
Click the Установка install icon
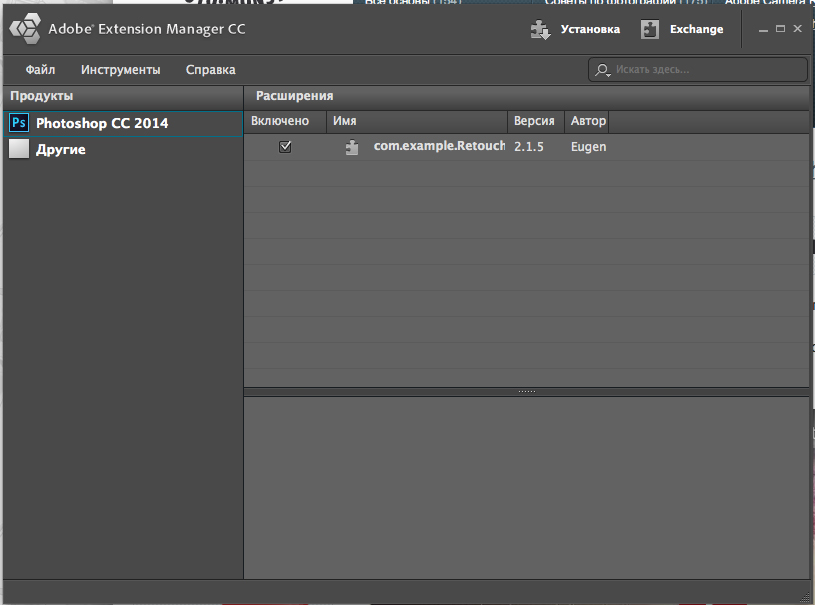[541, 30]
